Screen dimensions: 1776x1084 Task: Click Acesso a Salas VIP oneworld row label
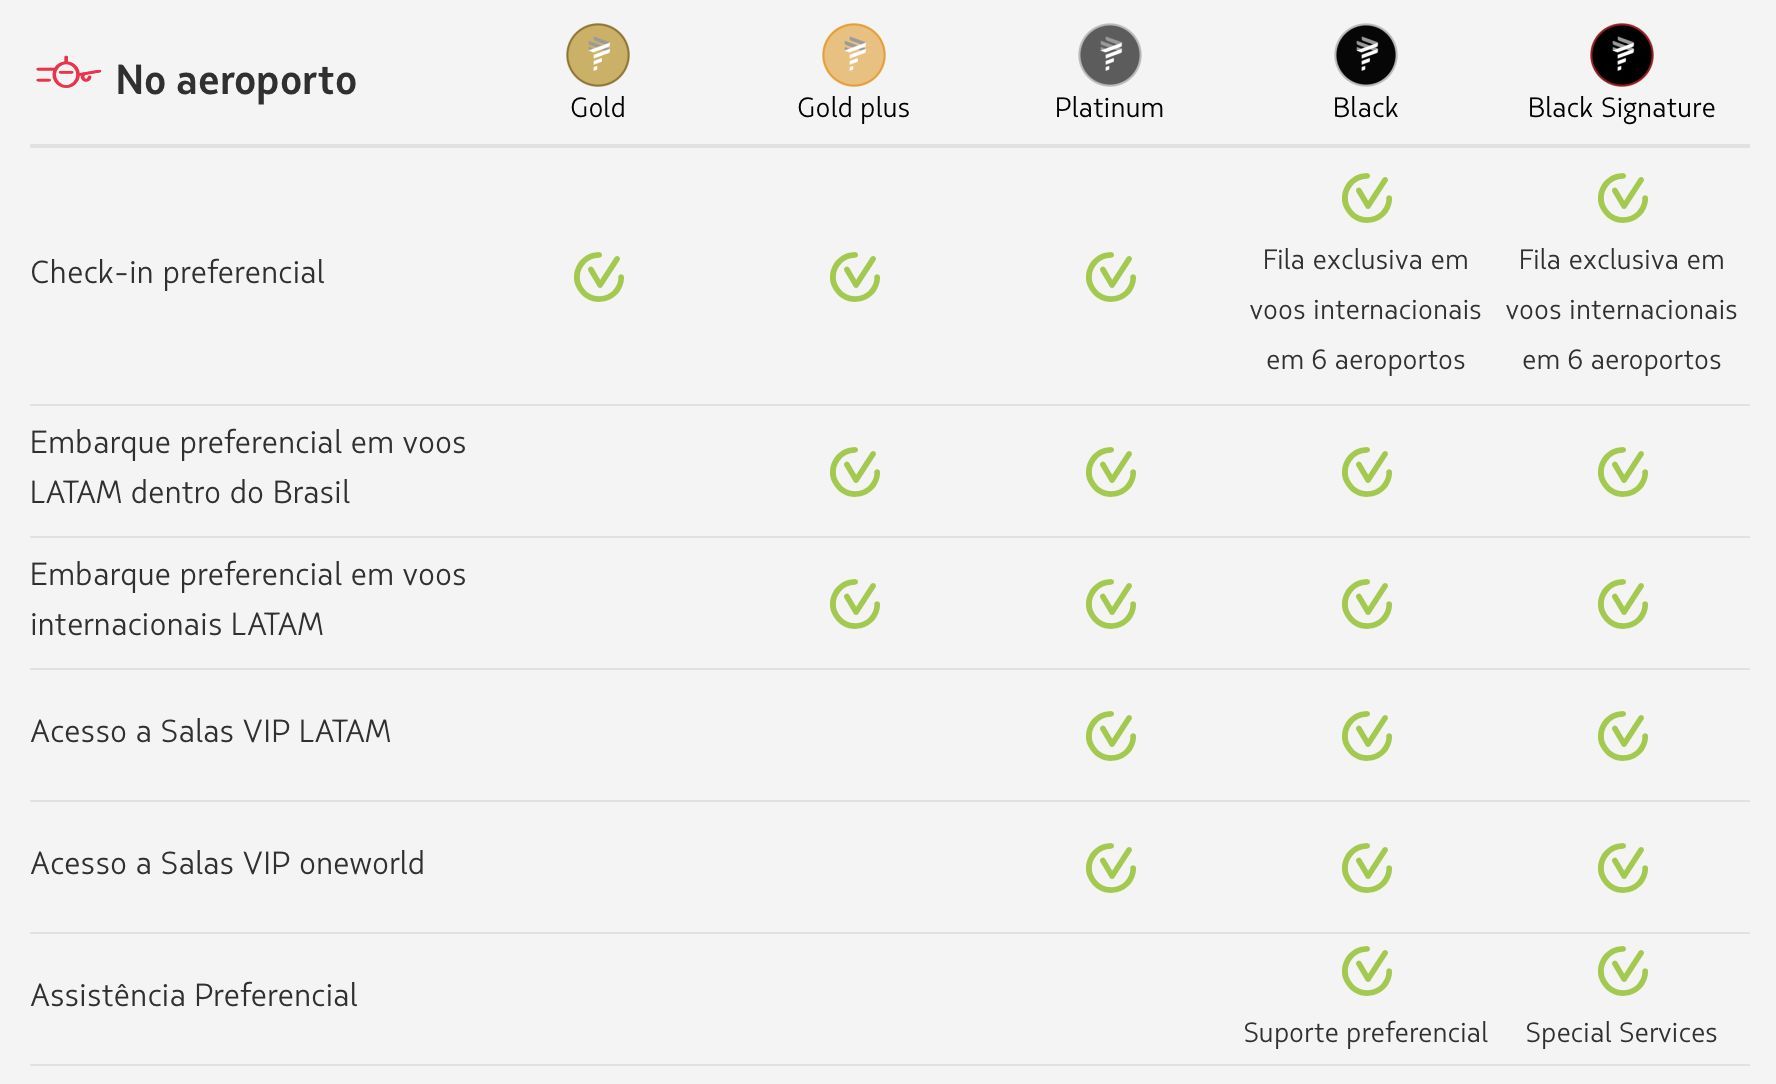pos(227,863)
